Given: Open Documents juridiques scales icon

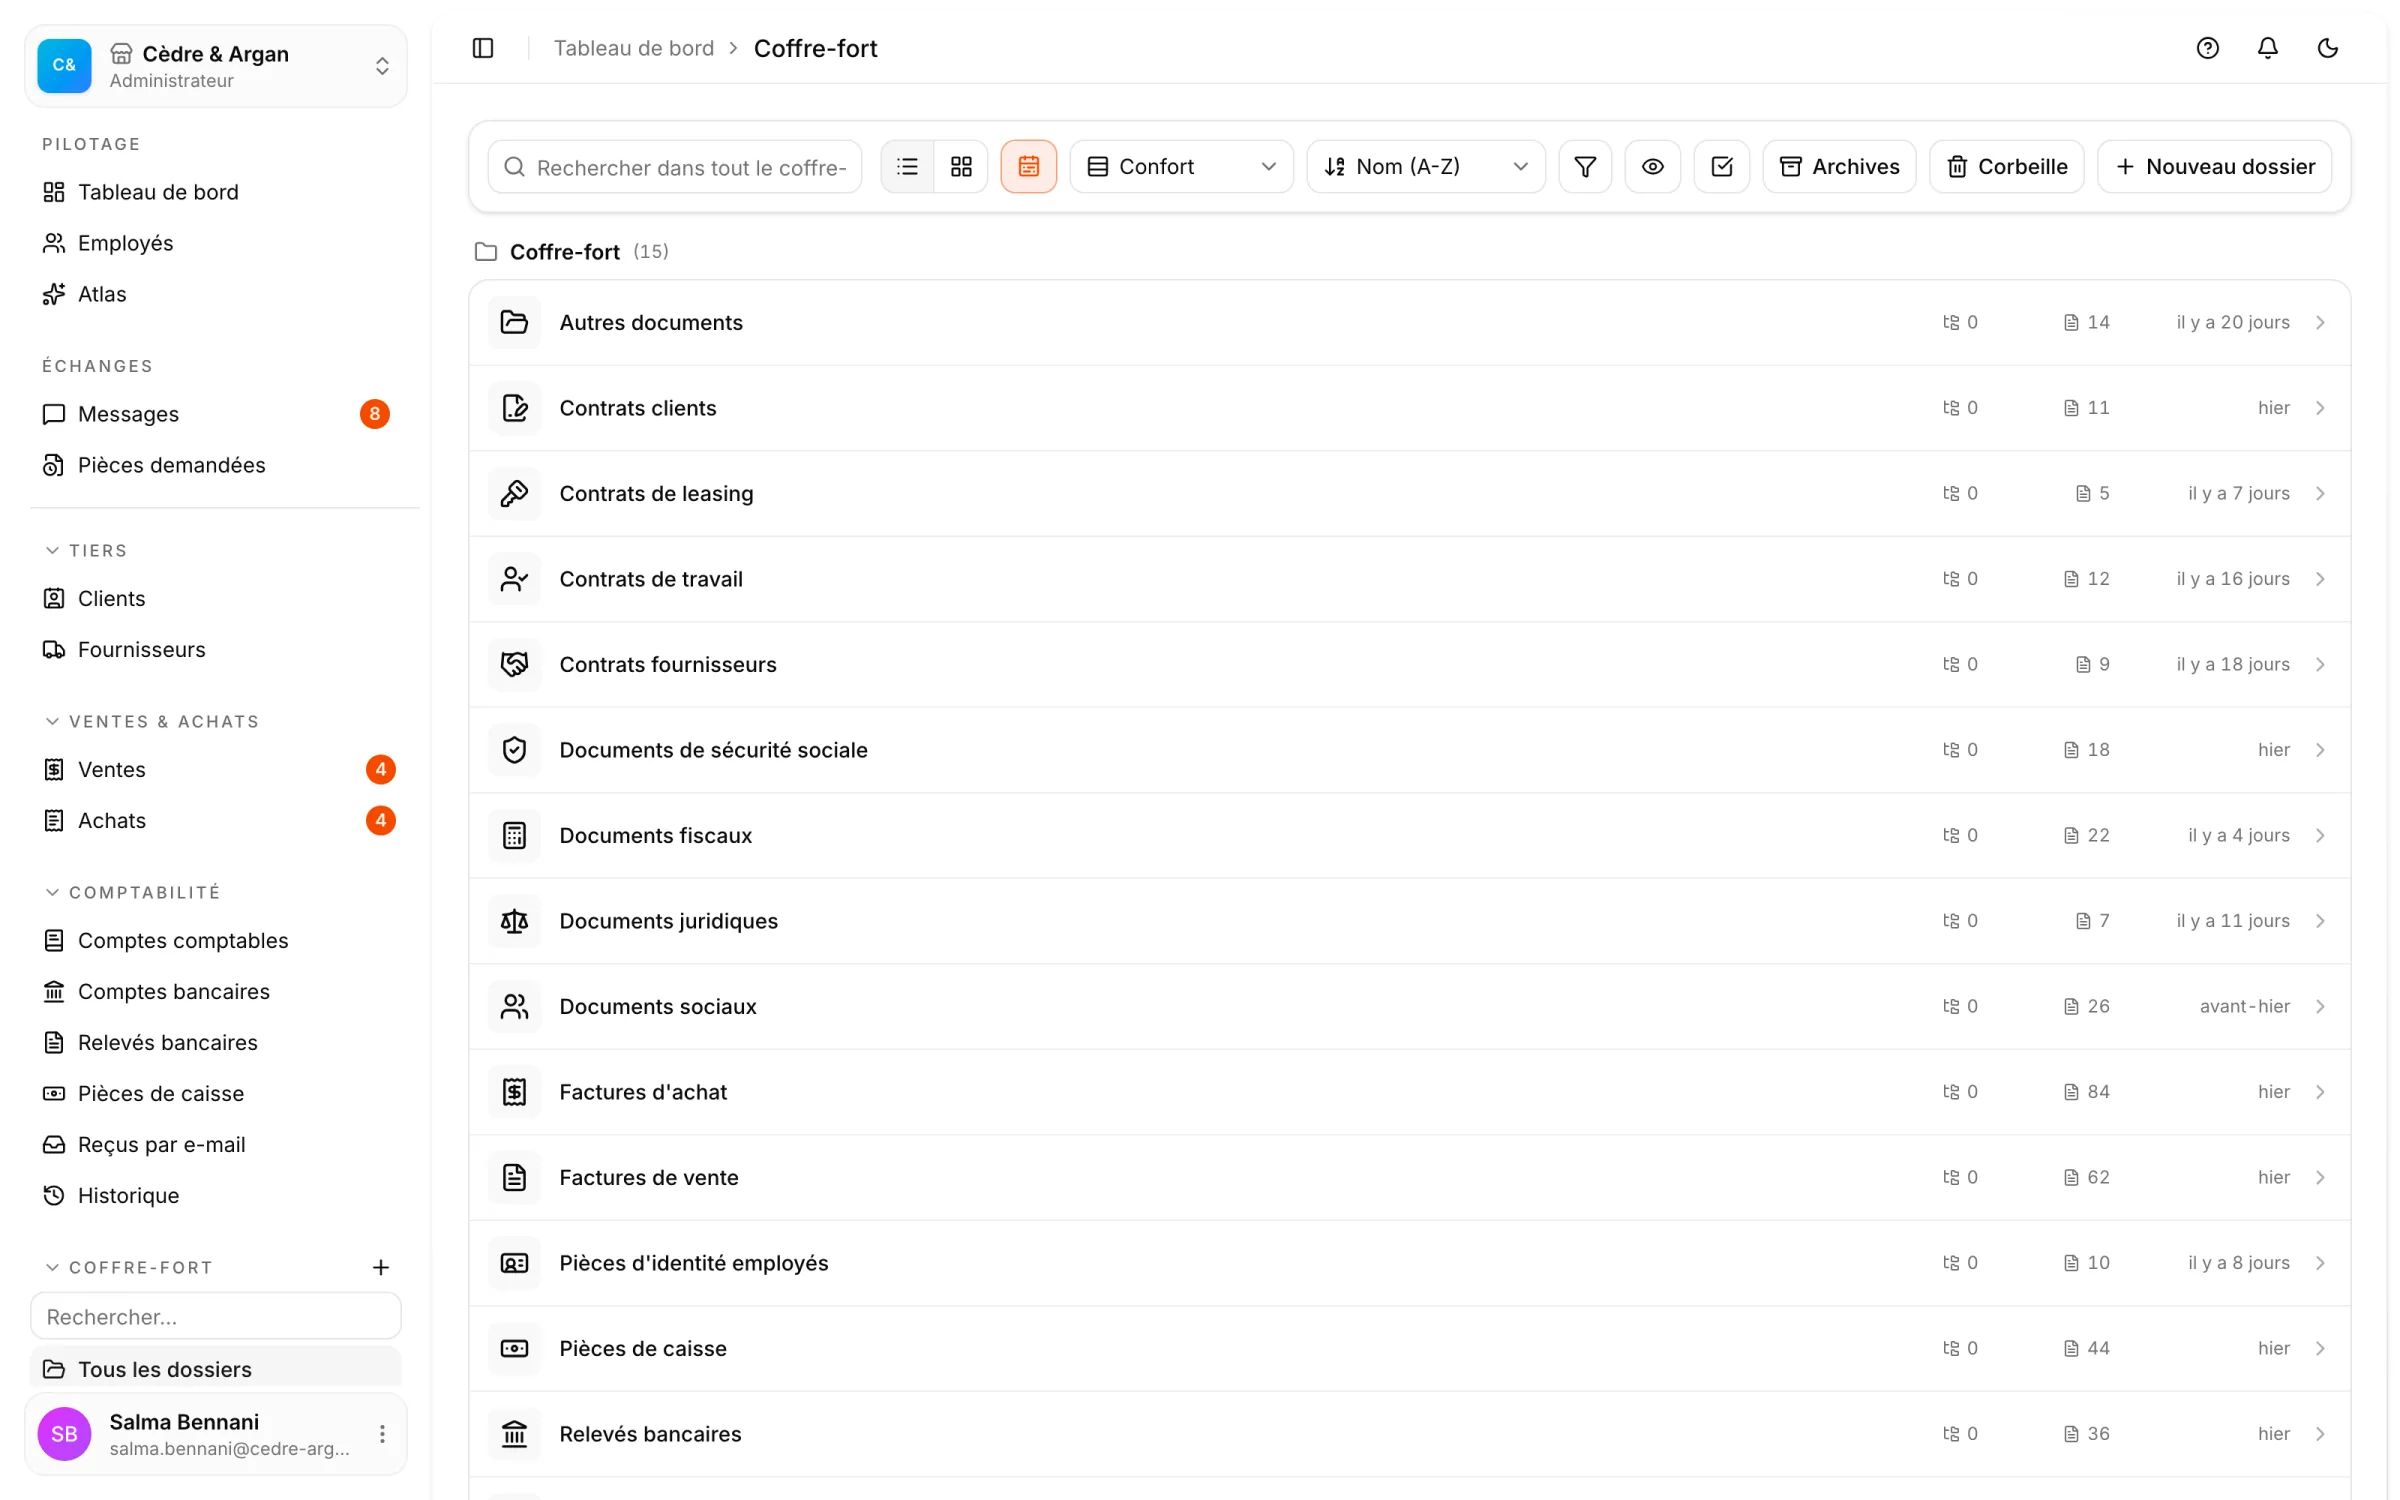Looking at the screenshot, I should 514,920.
